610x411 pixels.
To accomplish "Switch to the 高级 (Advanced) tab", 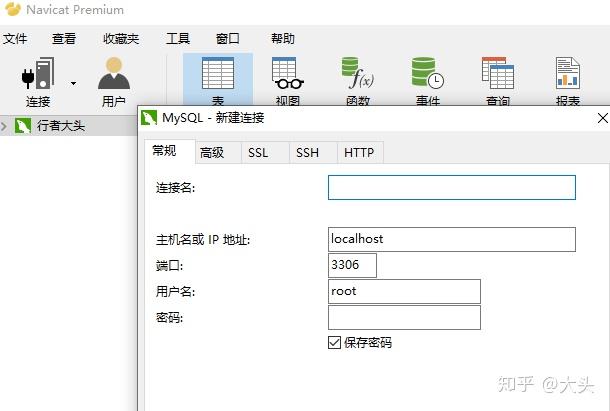I will click(x=218, y=153).
